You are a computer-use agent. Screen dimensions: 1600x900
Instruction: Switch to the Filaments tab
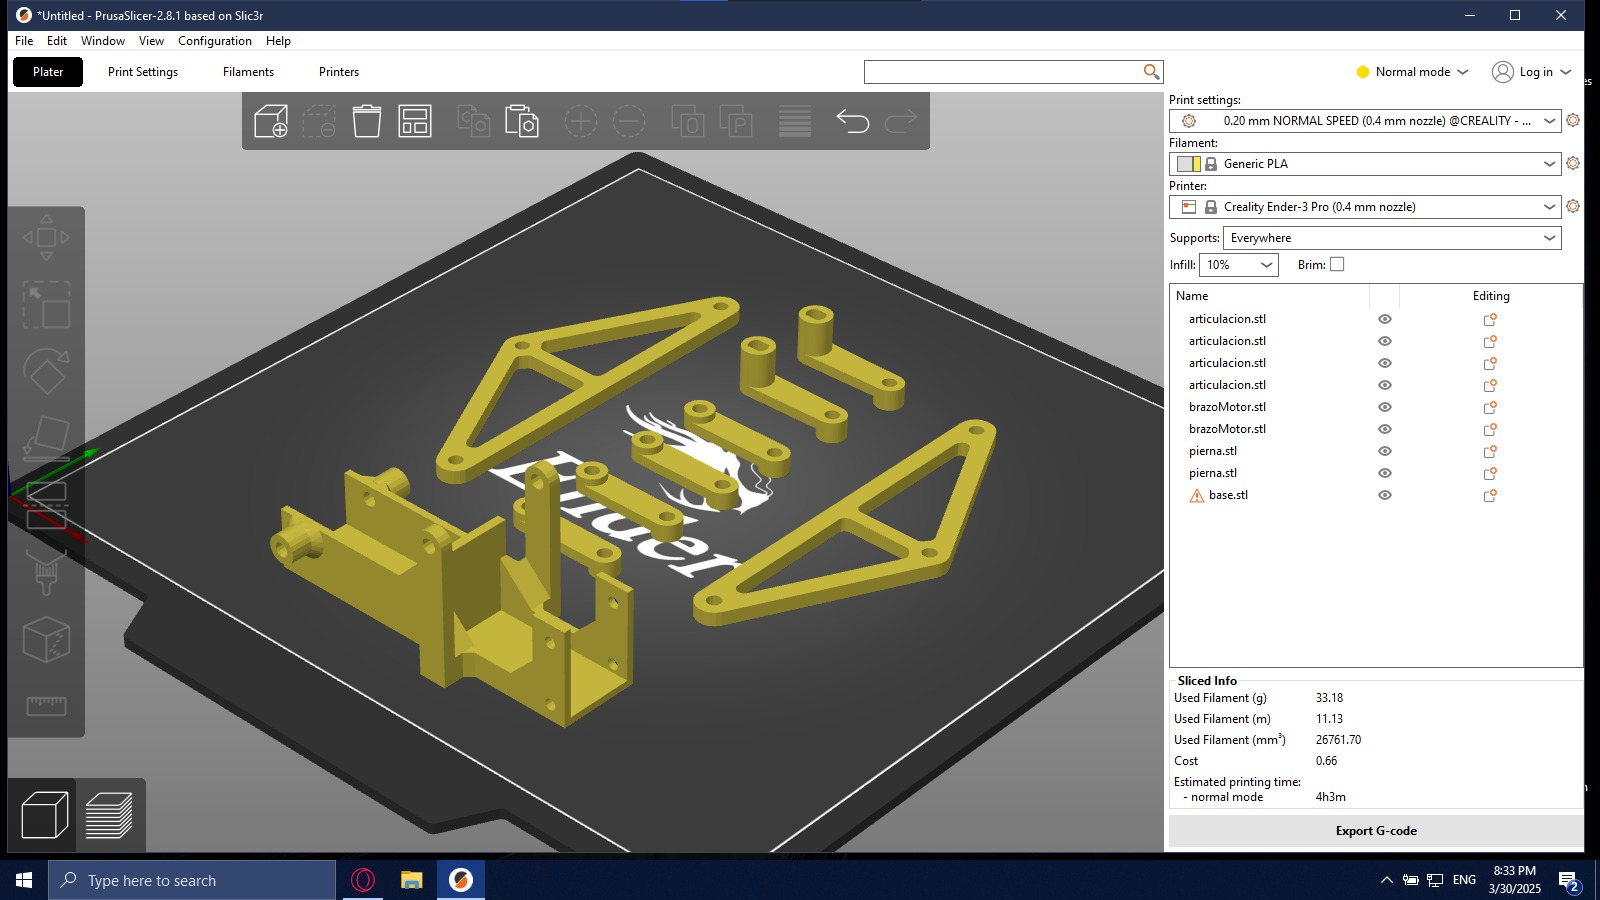click(248, 72)
